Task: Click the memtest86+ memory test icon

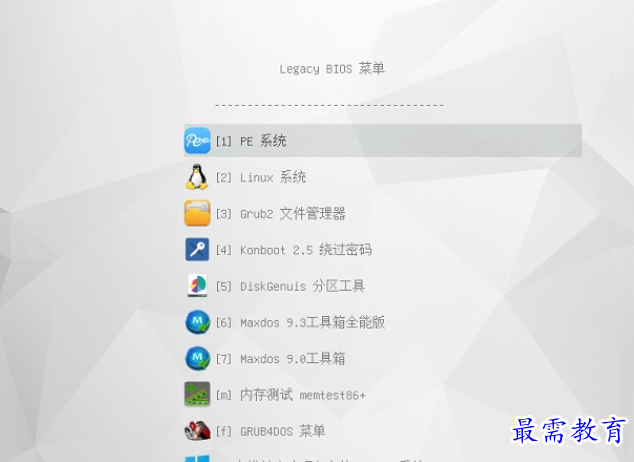Action: click(x=197, y=394)
